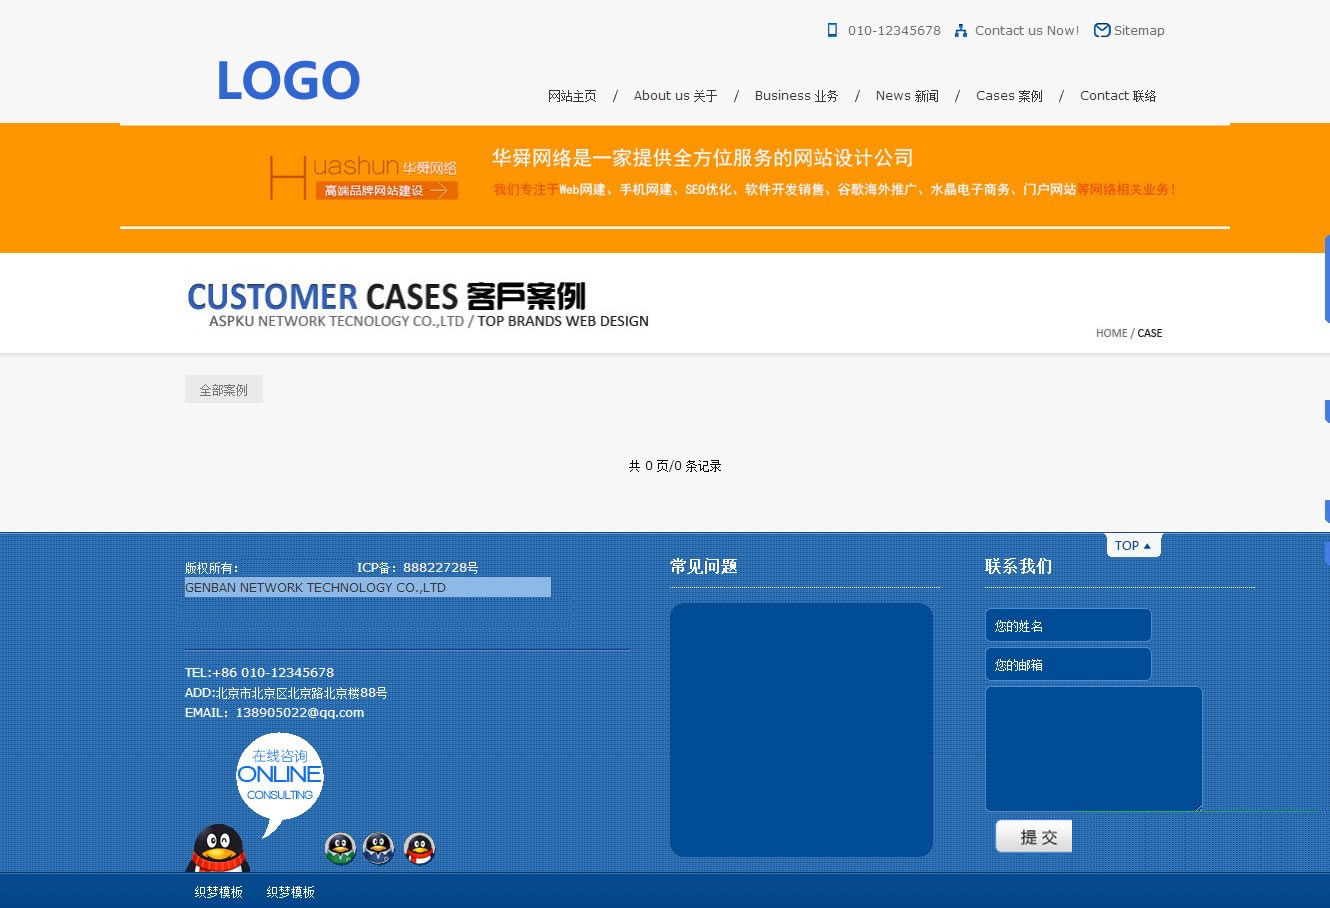Click the message textarea under email field
This screenshot has height=908, width=1330.
[x=1094, y=748]
